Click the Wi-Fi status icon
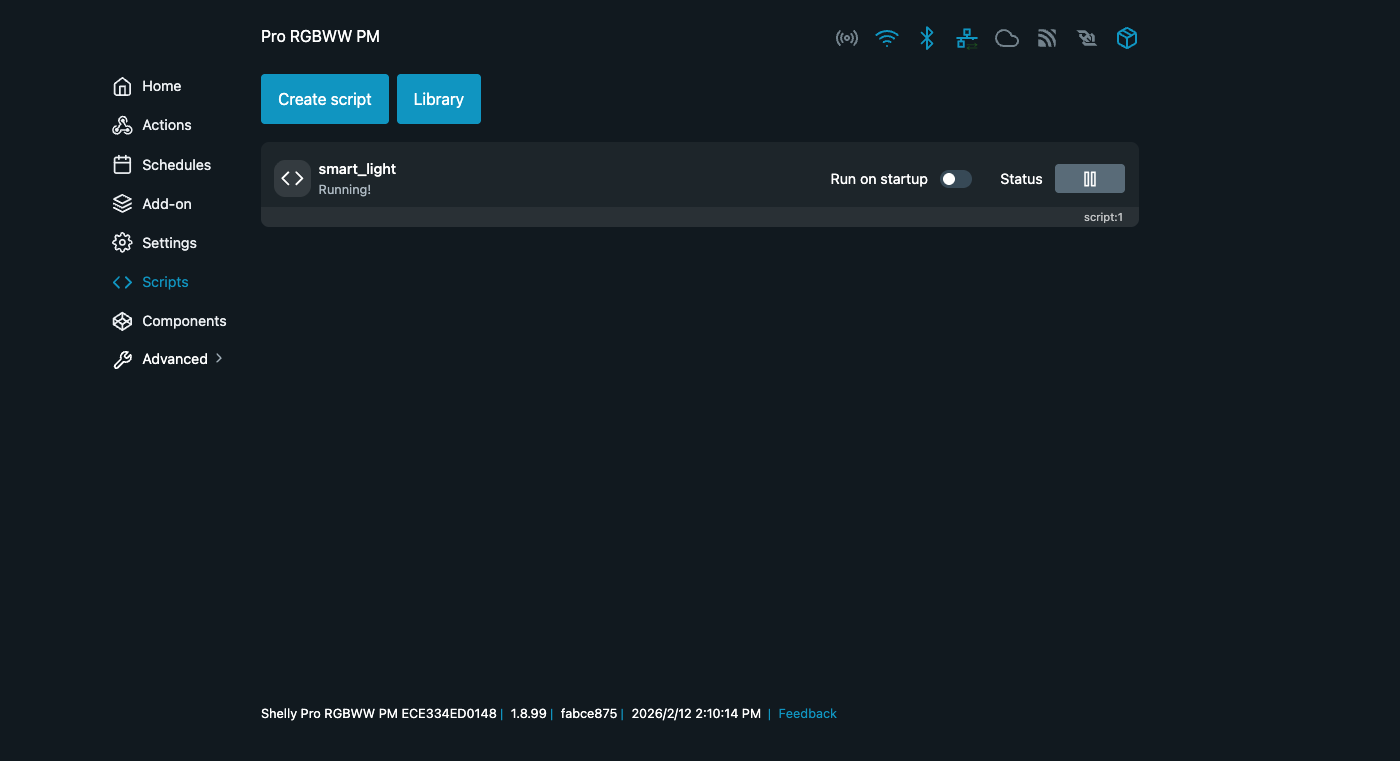Viewport: 1400px width, 761px height. point(886,39)
